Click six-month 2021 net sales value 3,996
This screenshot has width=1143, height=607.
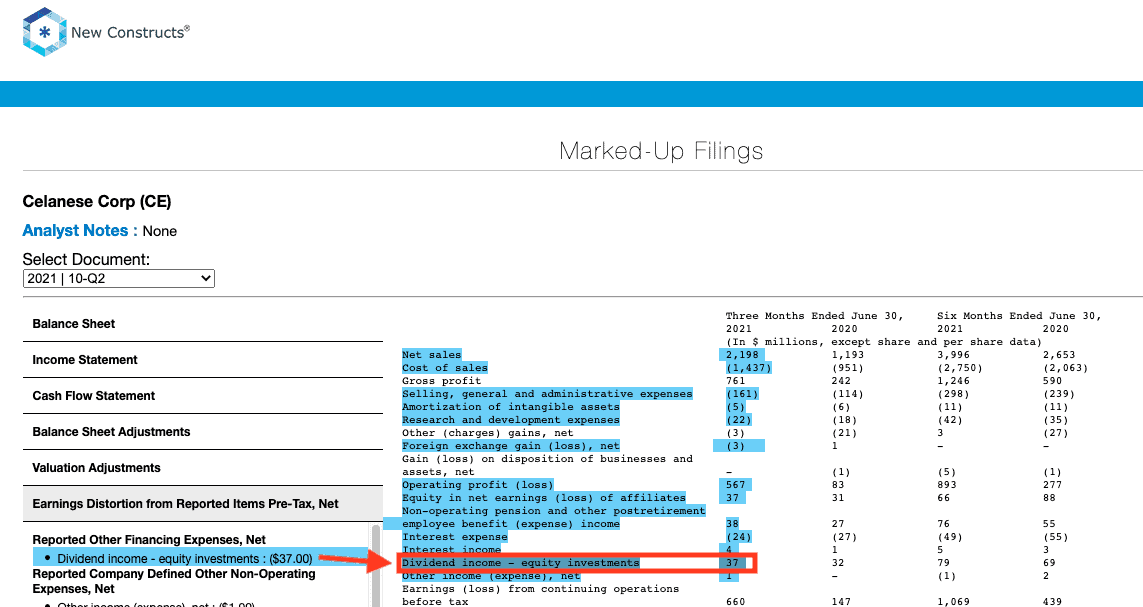pos(953,355)
